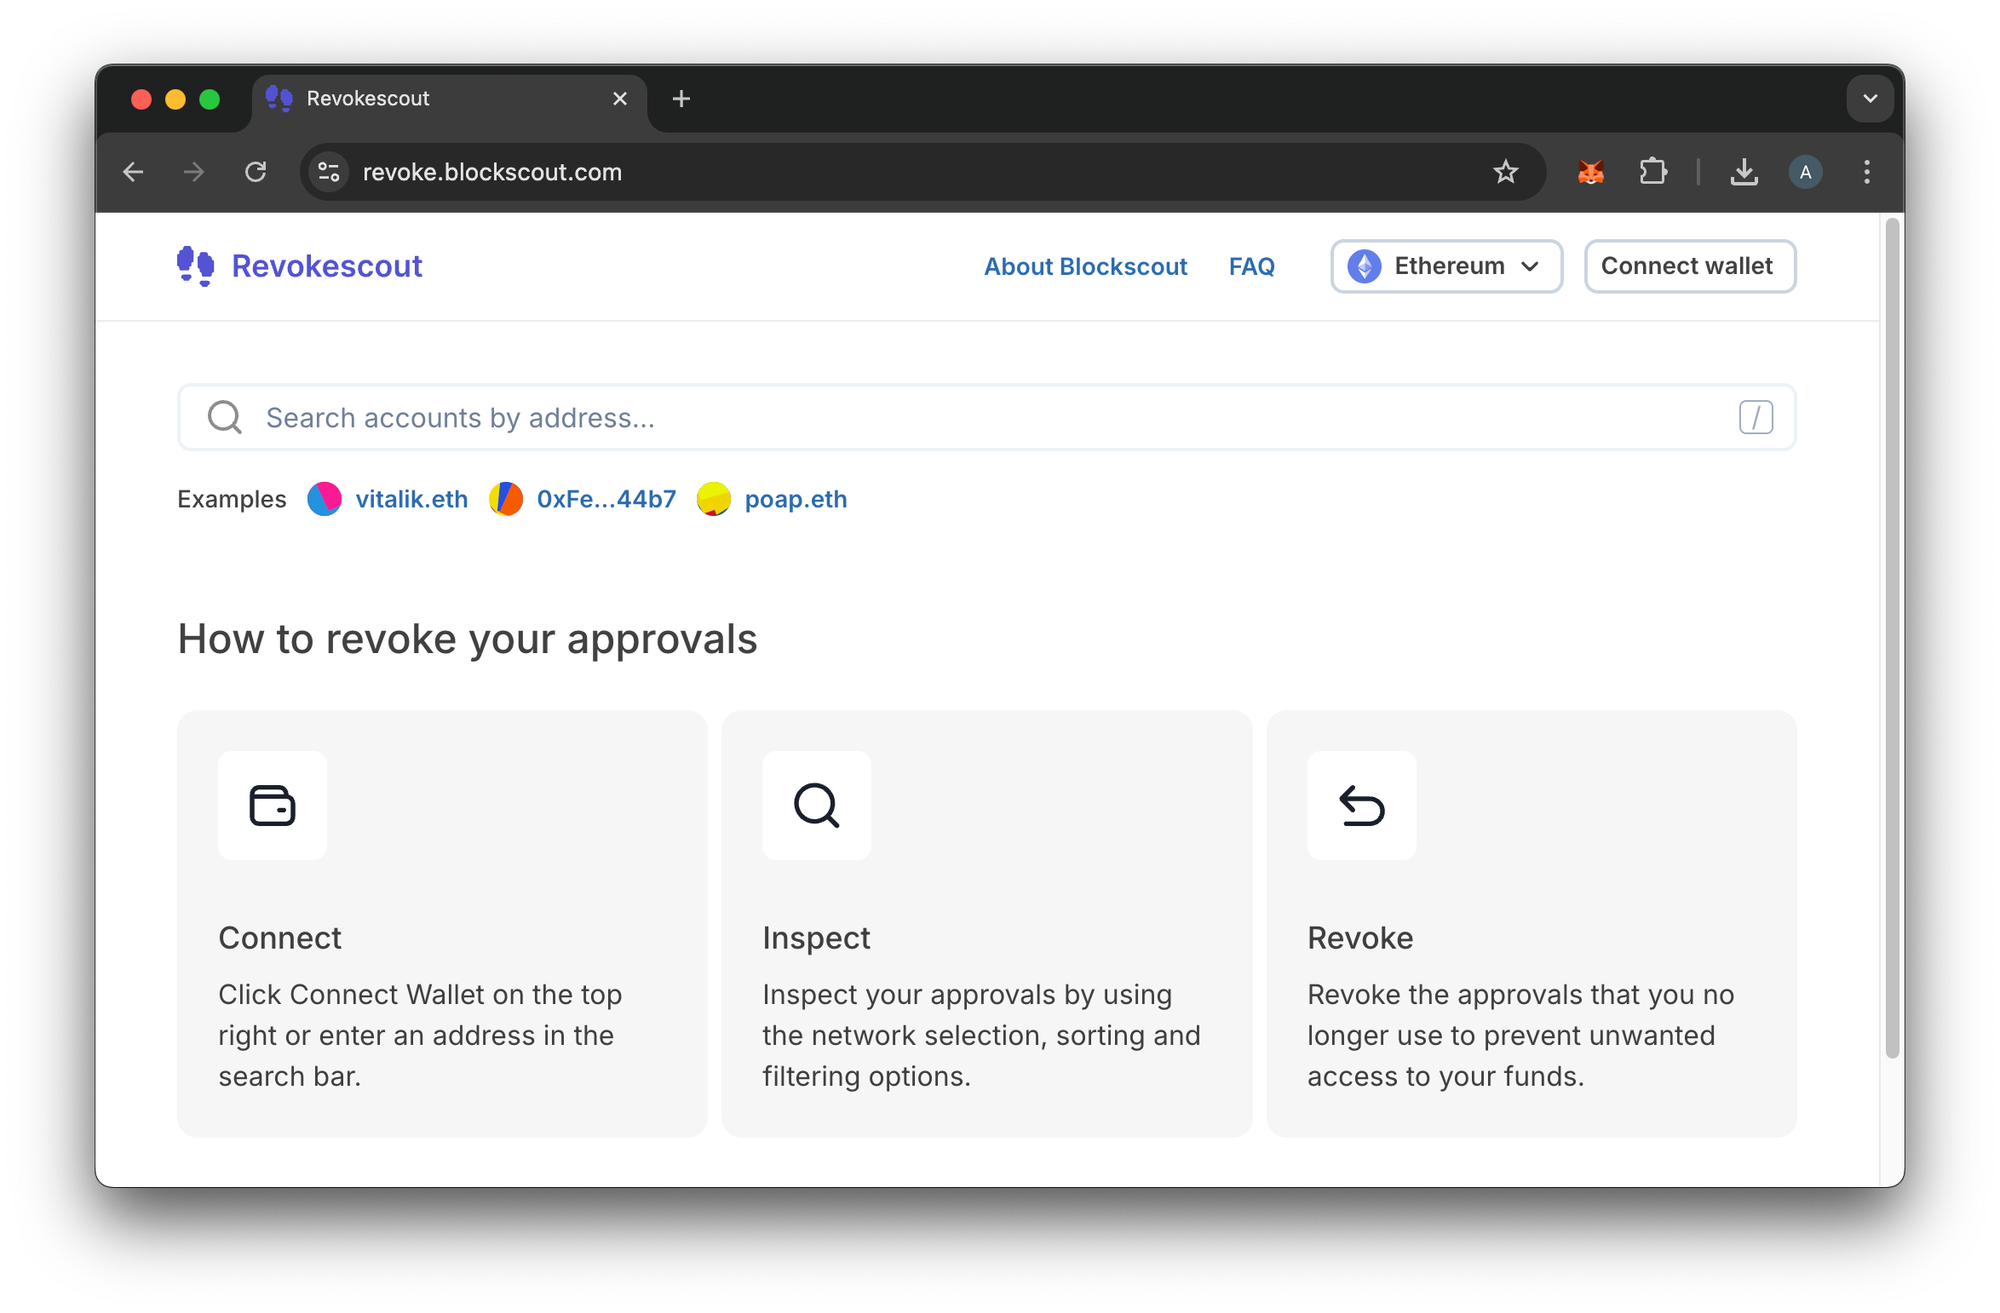This screenshot has height=1313, width=2000.
Task: Click the magnifier icon in Inspect card
Action: point(816,805)
